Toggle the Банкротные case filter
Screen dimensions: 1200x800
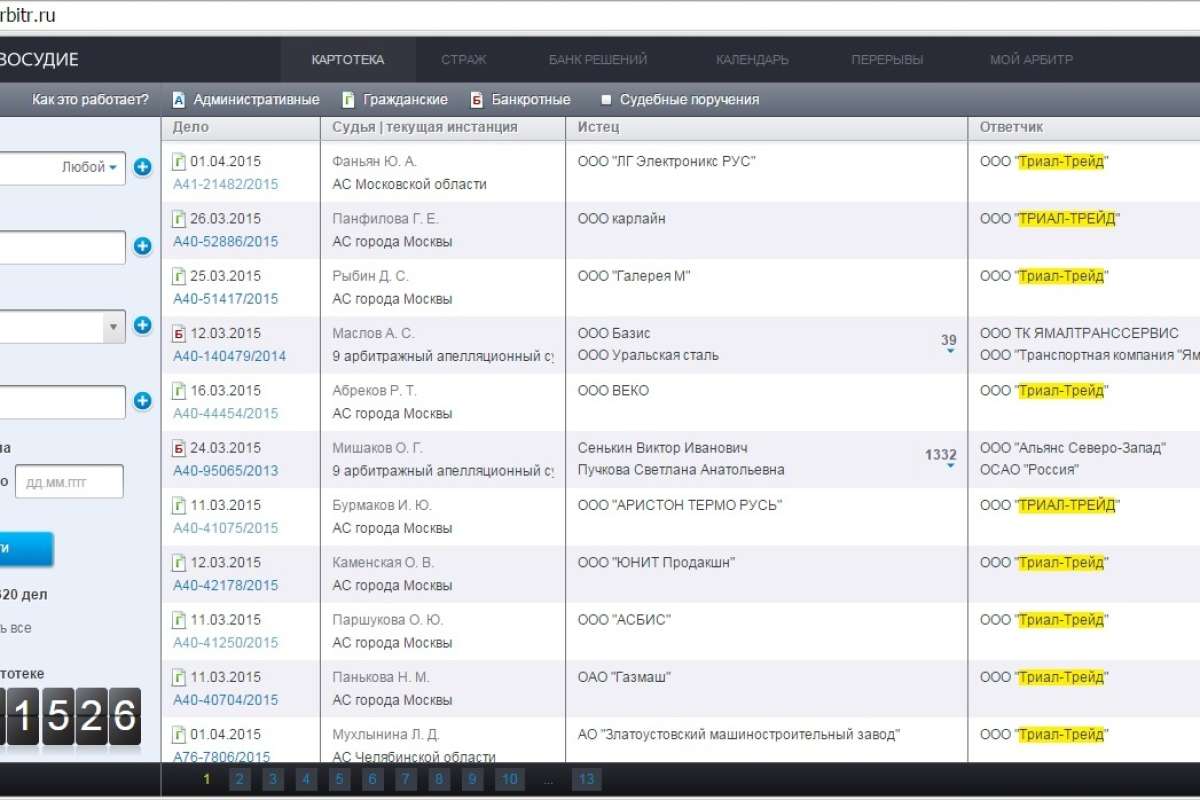point(520,100)
